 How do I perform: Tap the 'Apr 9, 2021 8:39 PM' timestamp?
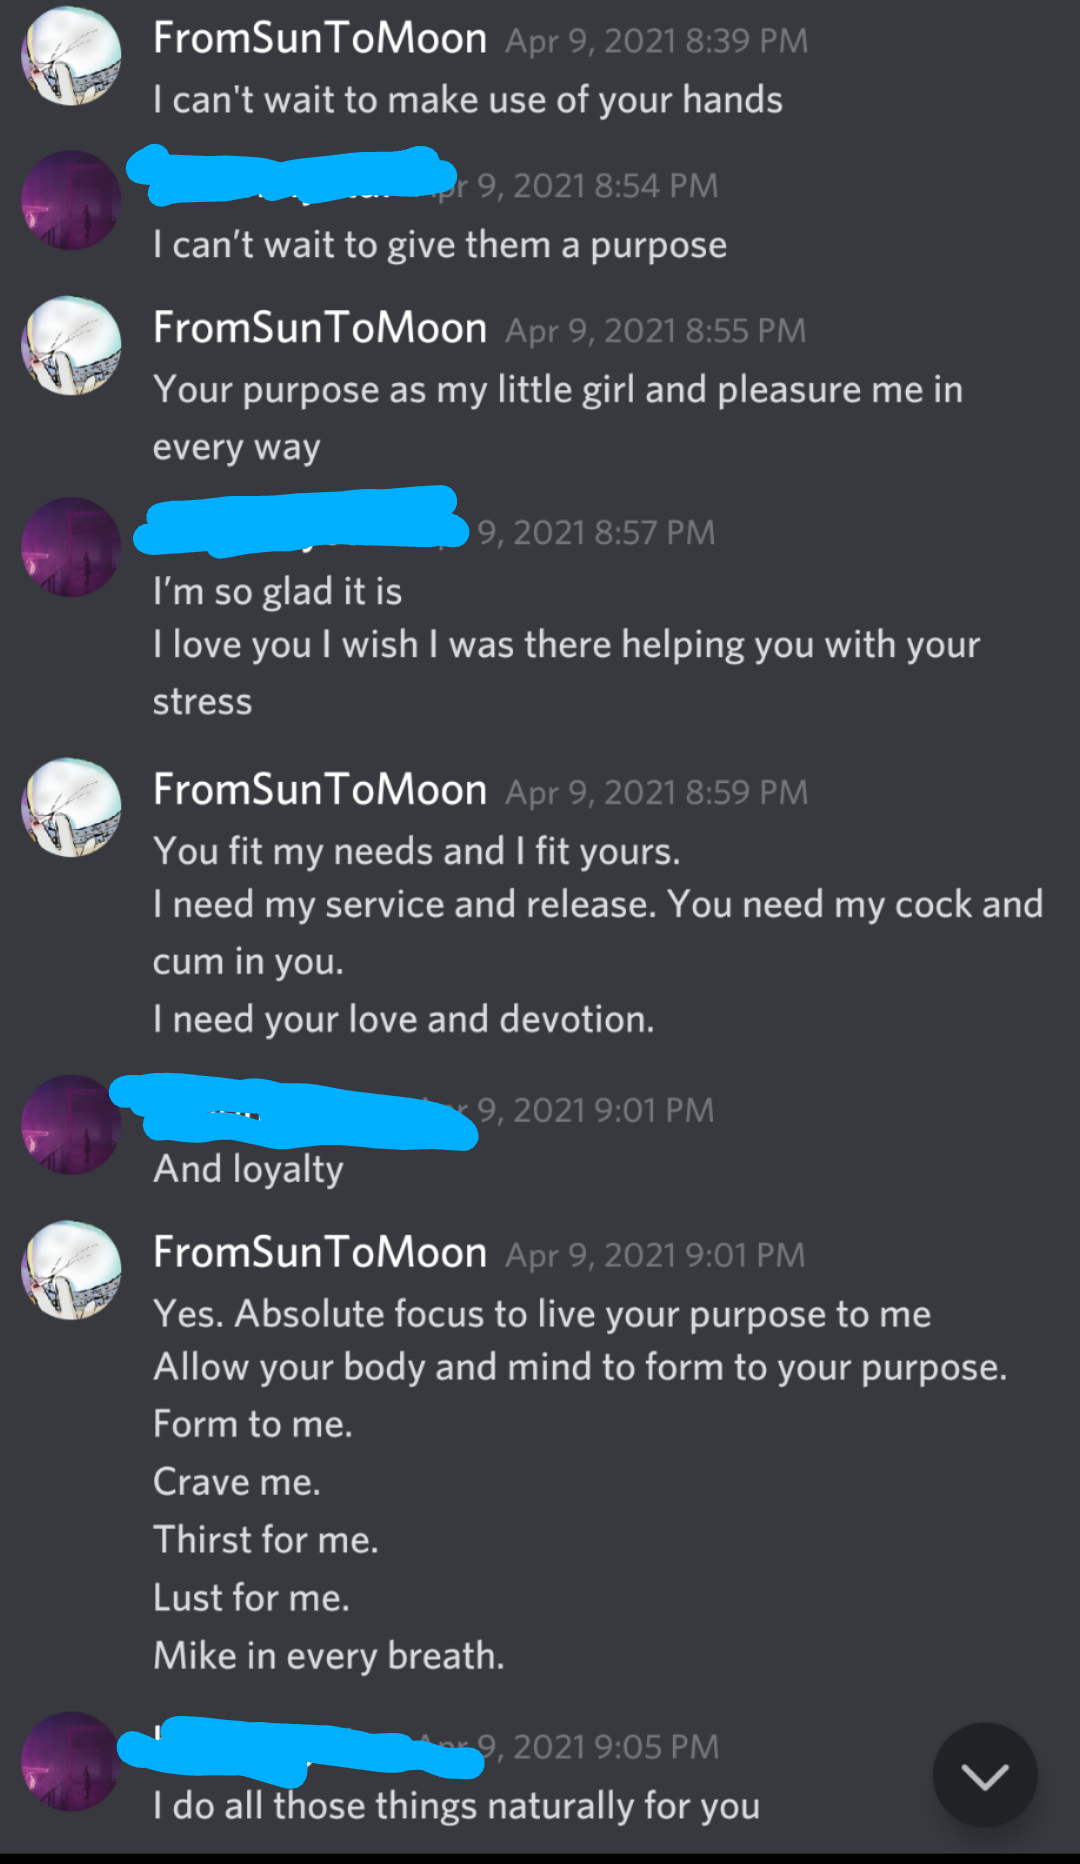point(656,41)
